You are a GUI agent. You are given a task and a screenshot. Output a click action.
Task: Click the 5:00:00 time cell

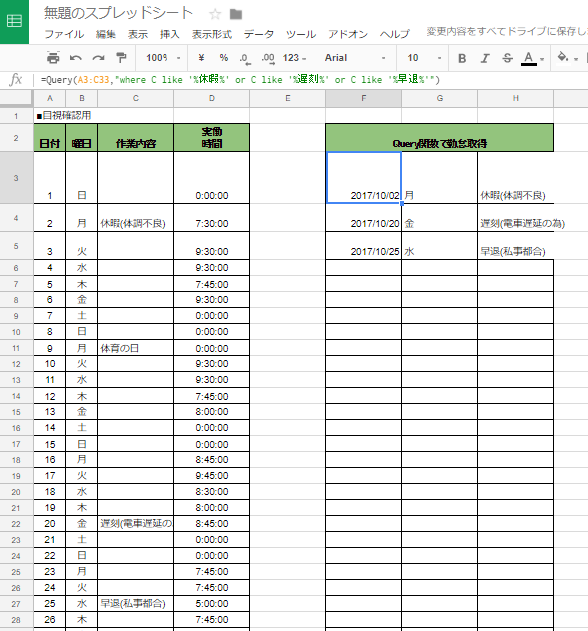[212, 604]
